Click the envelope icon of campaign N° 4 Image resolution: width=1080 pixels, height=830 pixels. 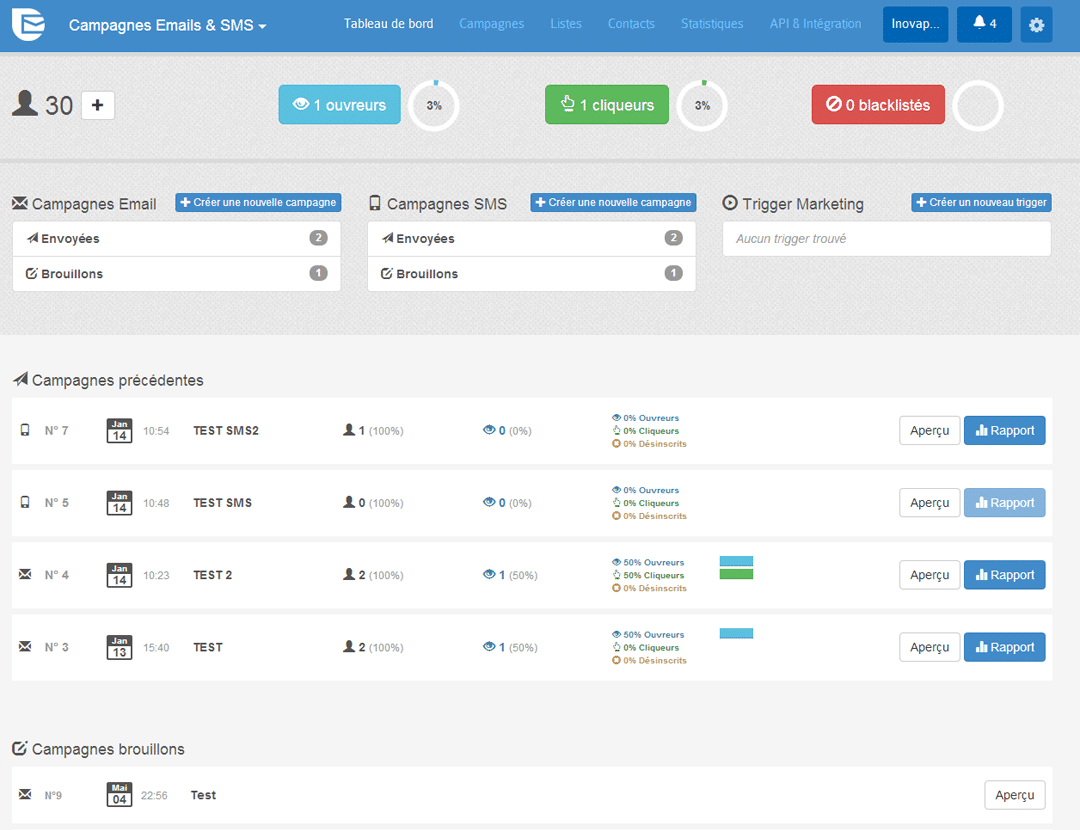pos(25,574)
